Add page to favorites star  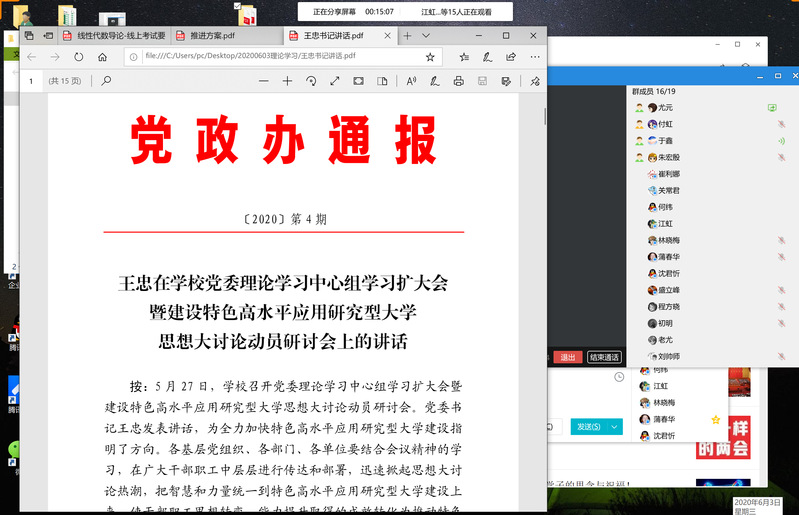tap(430, 57)
